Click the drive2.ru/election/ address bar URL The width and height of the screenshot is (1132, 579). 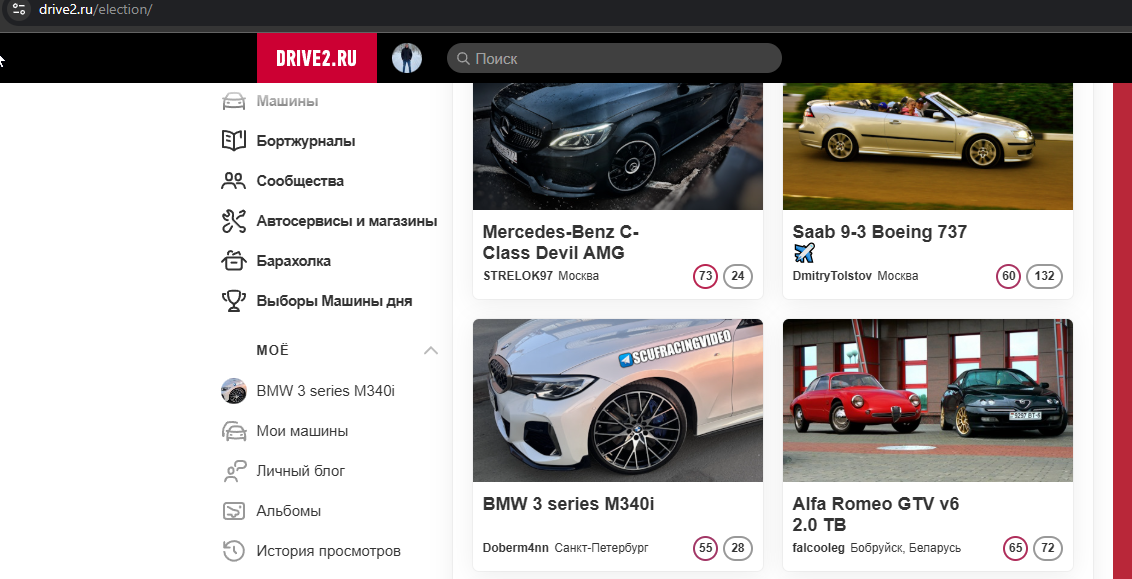95,10
